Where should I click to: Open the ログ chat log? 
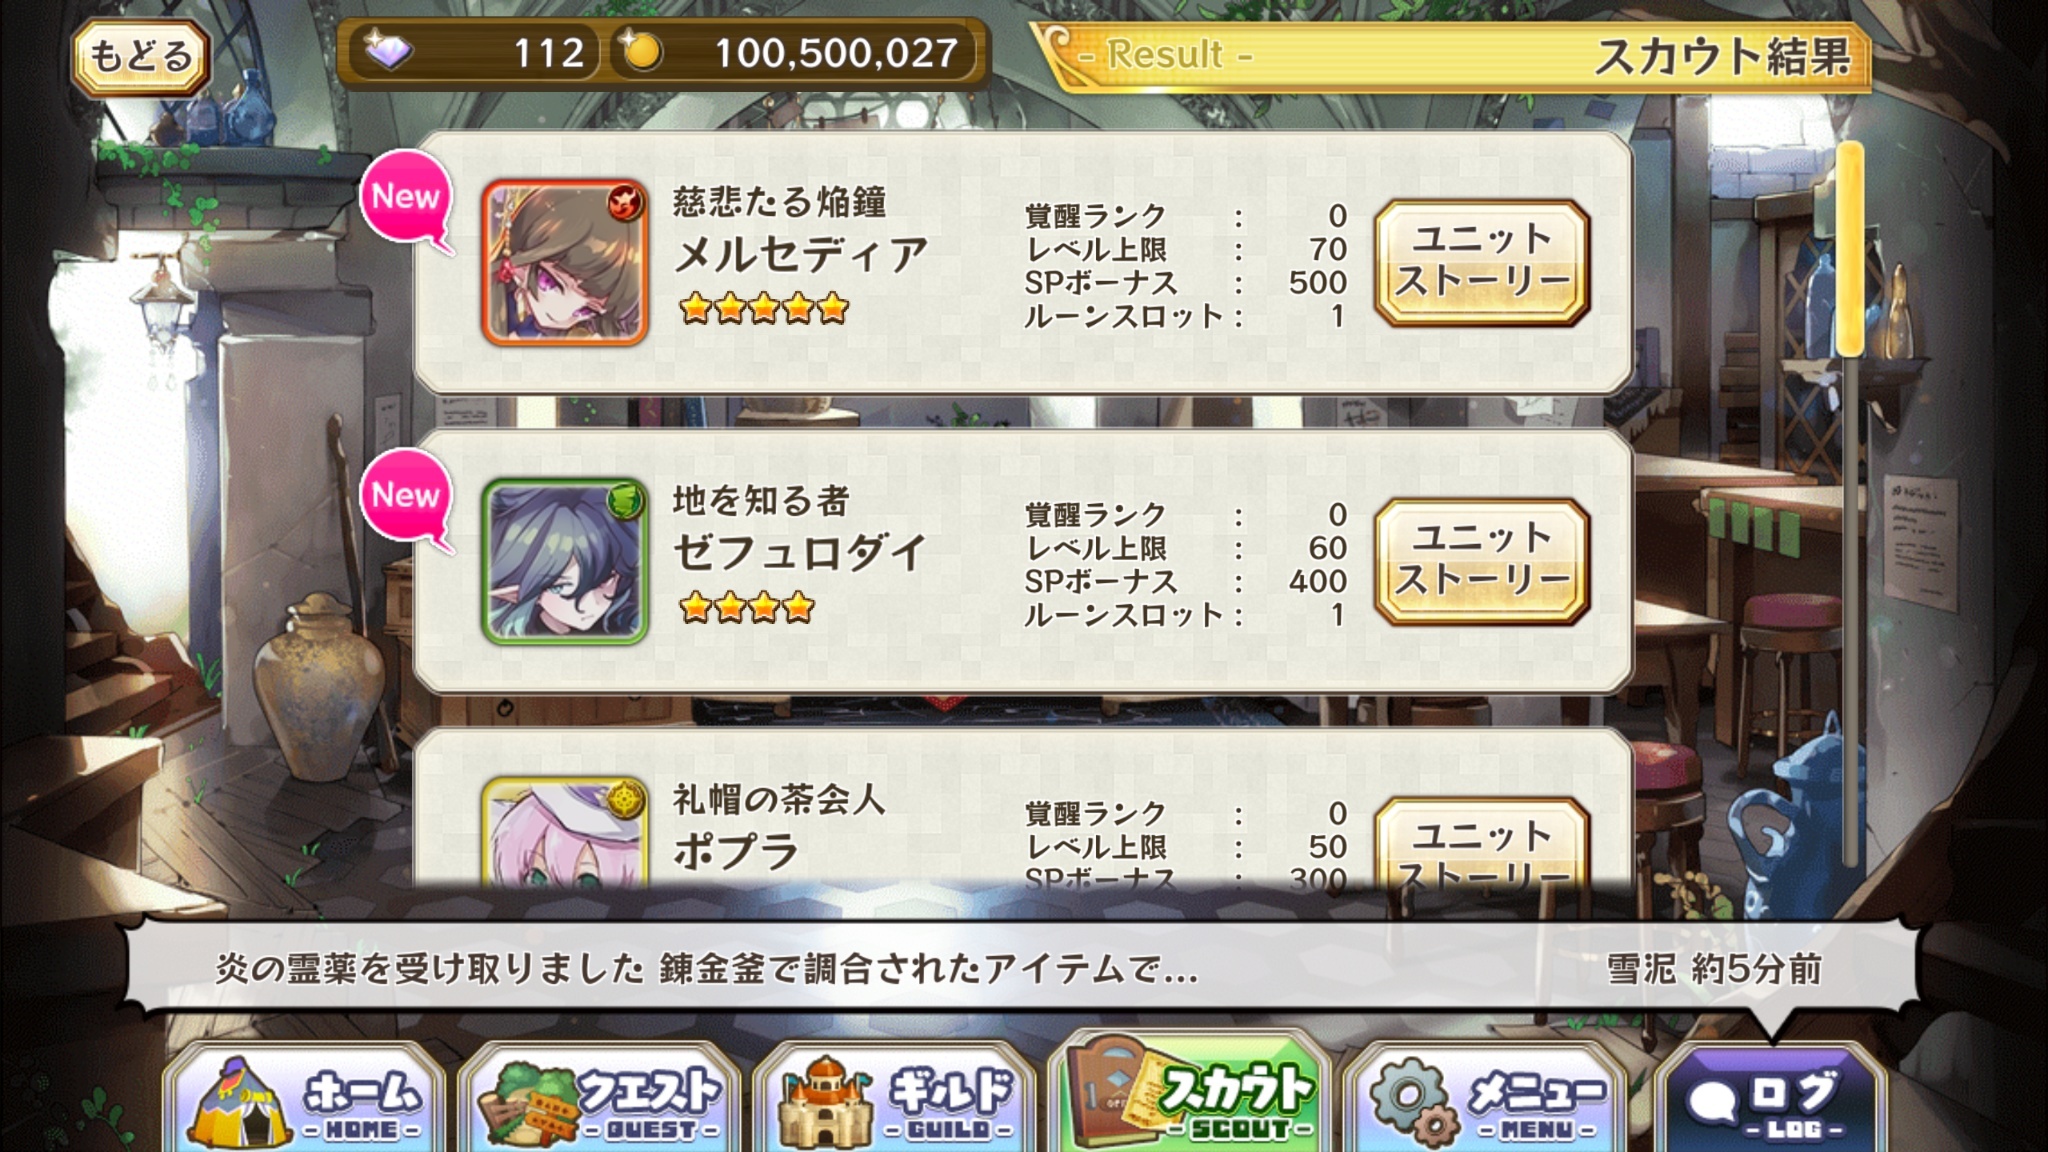pos(1770,1098)
